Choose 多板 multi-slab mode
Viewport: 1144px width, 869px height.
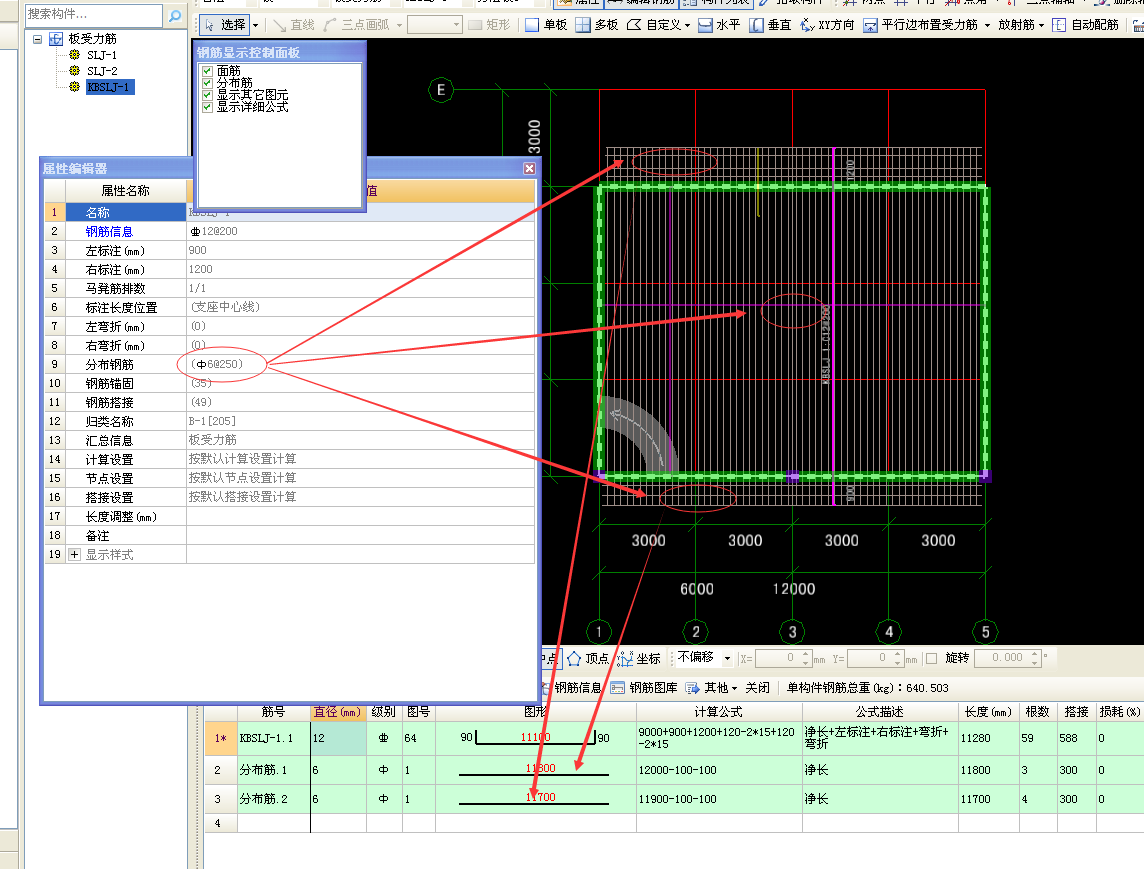coord(597,26)
